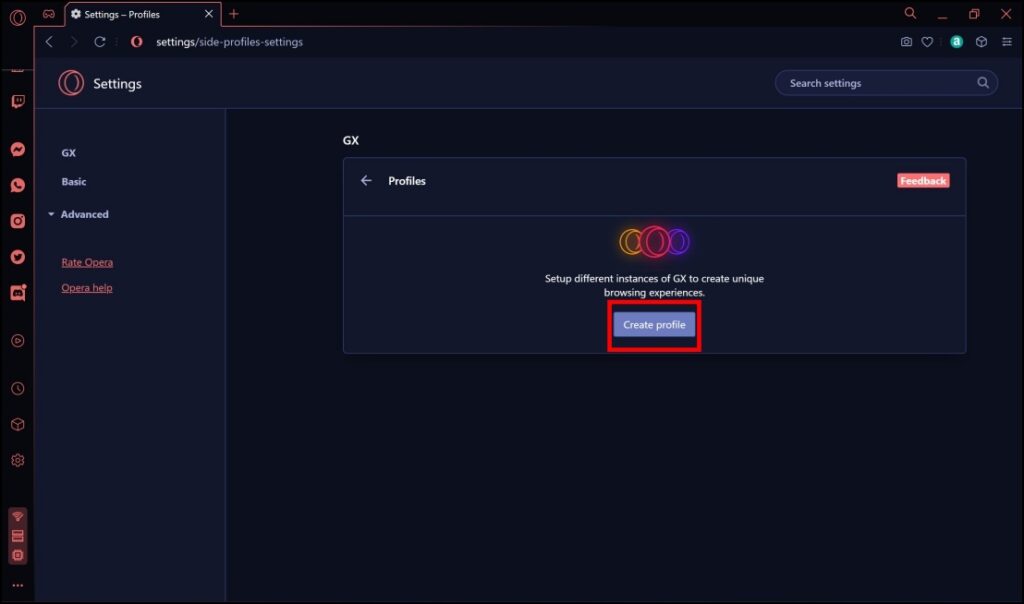Click magnifier icon in Search settings

[x=982, y=82]
